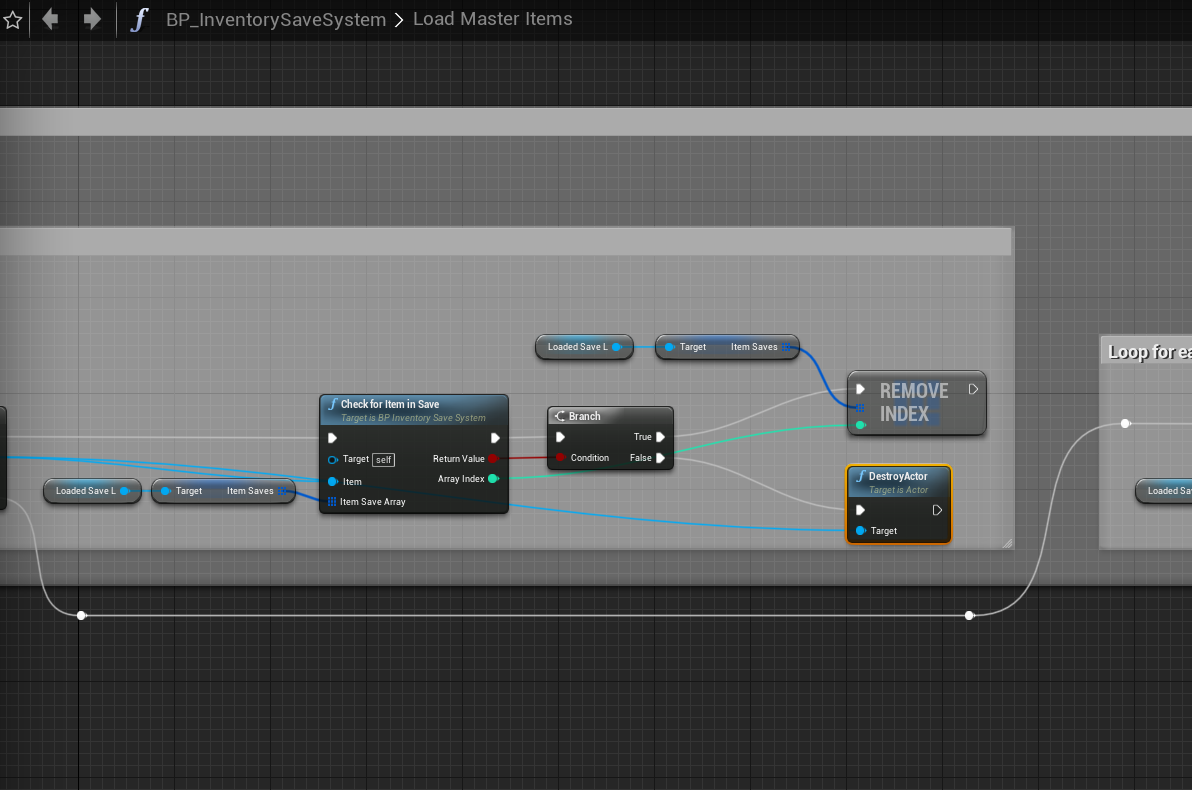1192x790 pixels.
Task: Click the Branch True output pin
Action: tap(661, 437)
